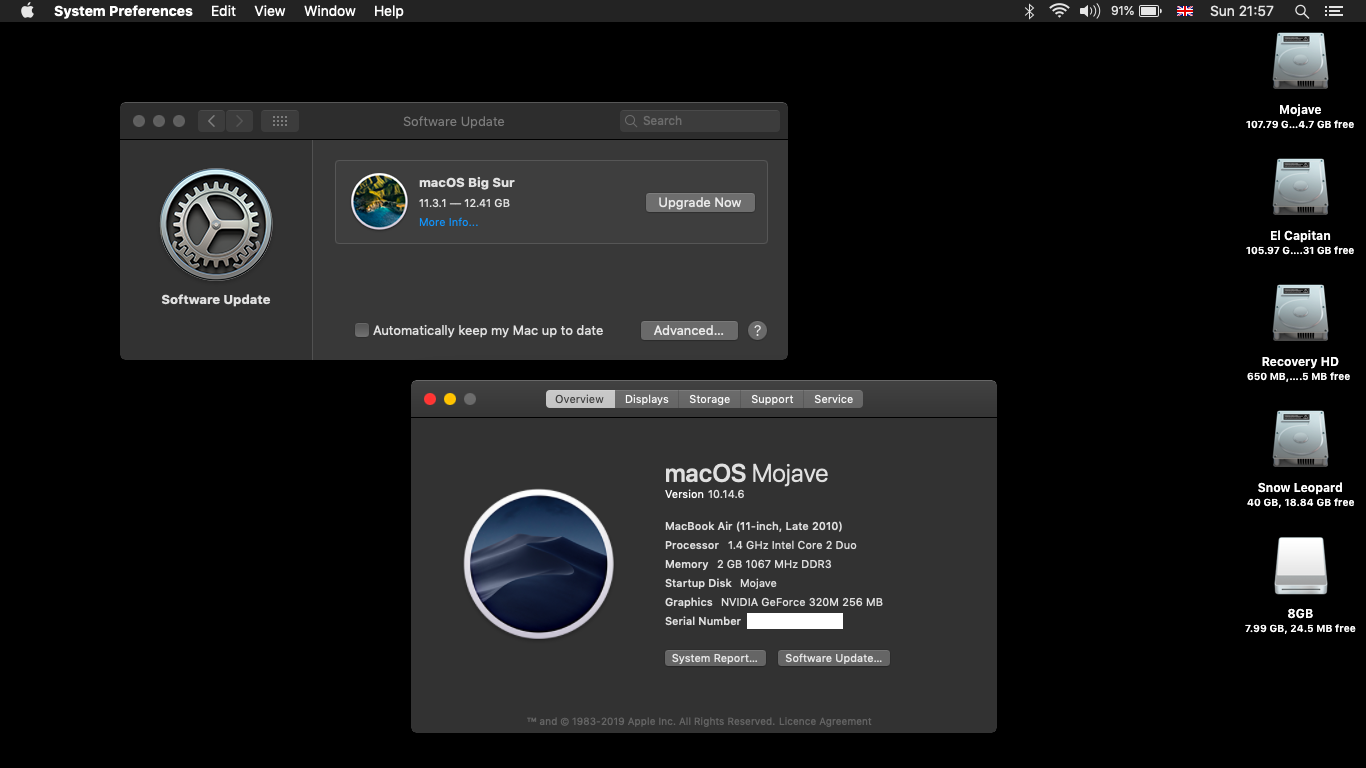
Task: Open the View menu
Action: (x=270, y=11)
